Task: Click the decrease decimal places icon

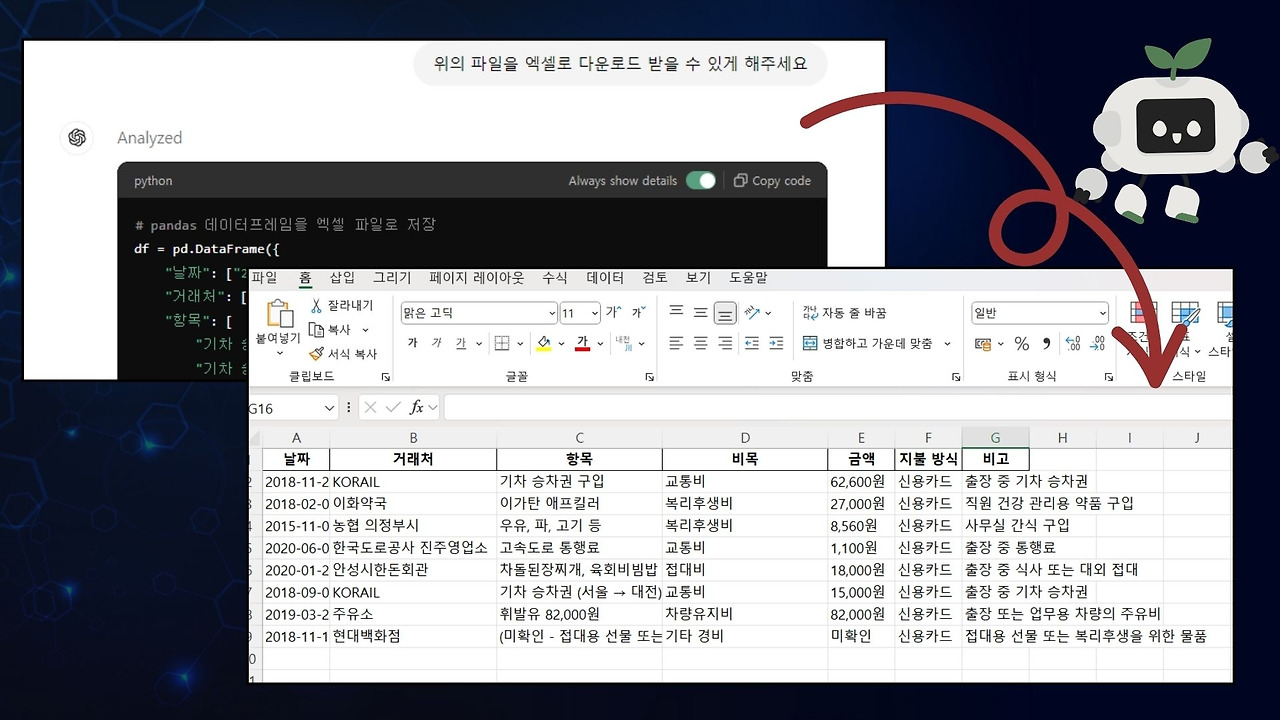Action: 1099,344
